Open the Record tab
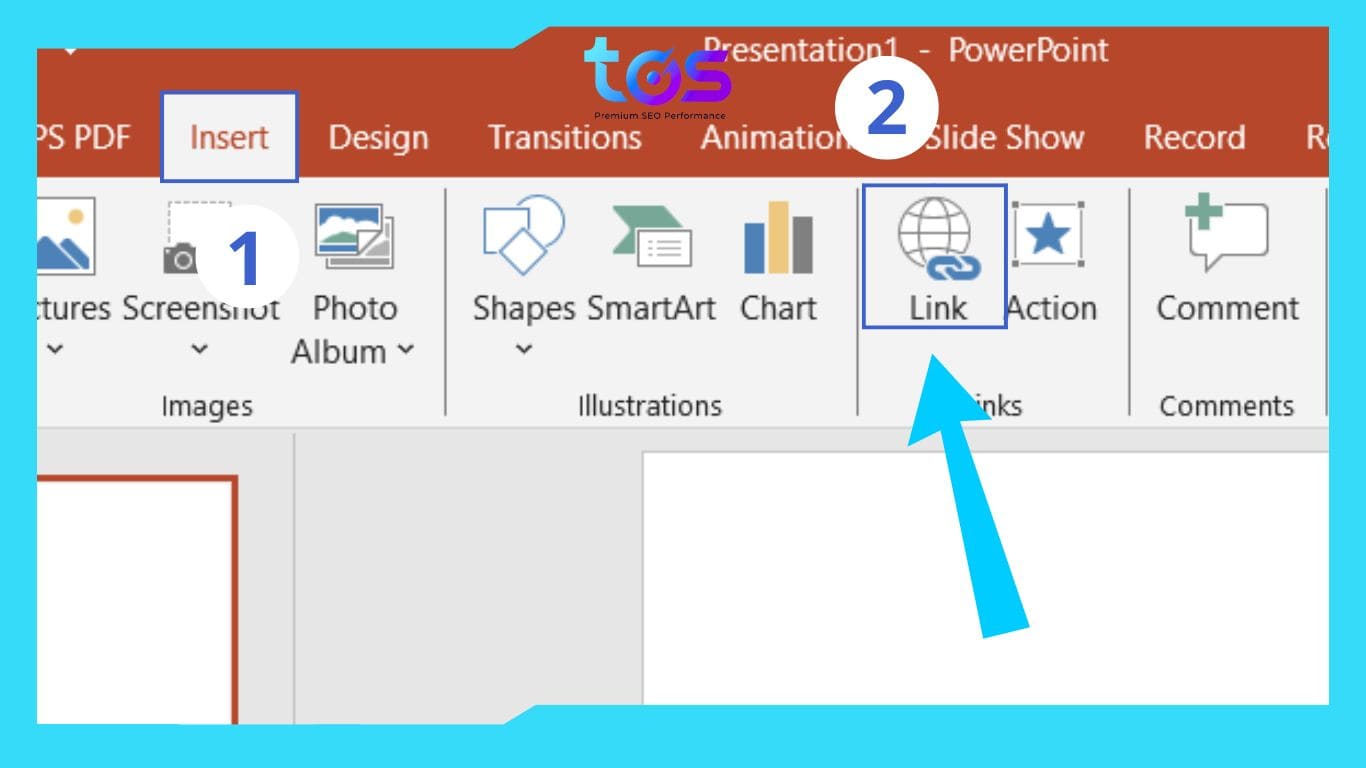Image resolution: width=1366 pixels, height=768 pixels. (x=1194, y=137)
